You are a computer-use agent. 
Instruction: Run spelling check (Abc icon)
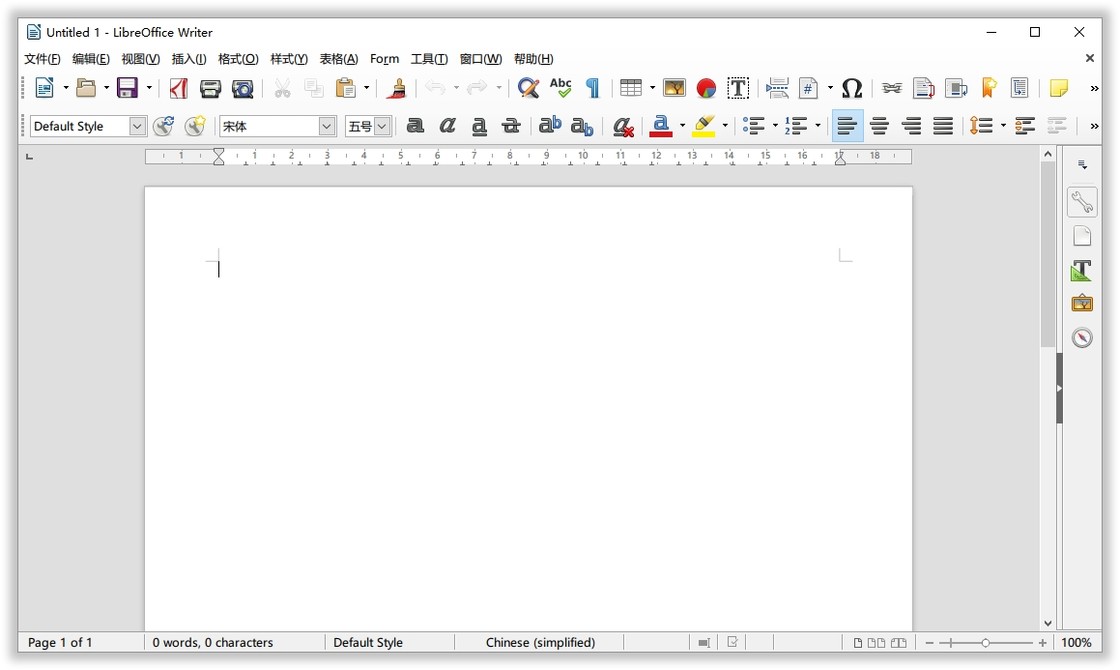561,88
